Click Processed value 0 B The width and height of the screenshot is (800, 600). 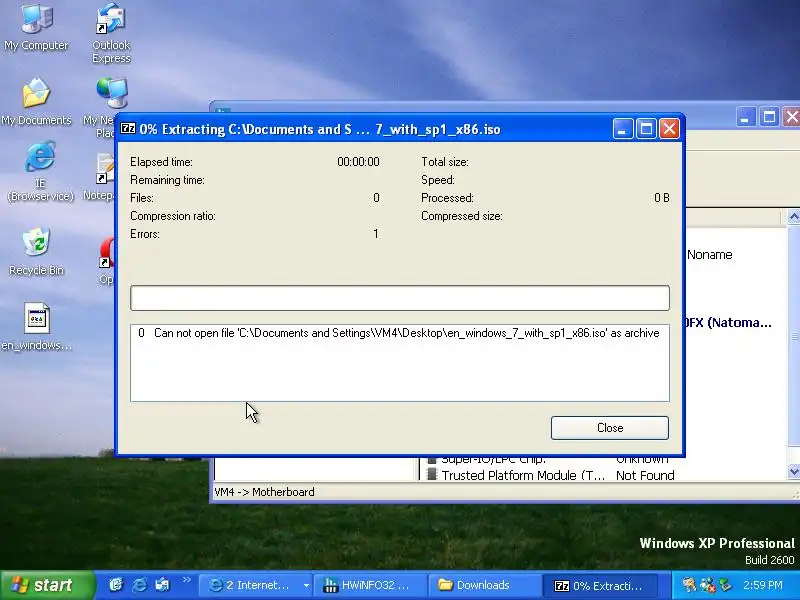point(661,198)
